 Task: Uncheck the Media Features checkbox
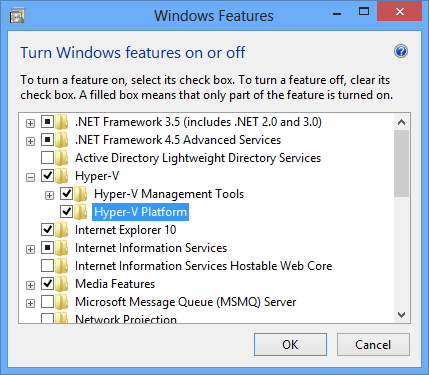click(x=47, y=284)
